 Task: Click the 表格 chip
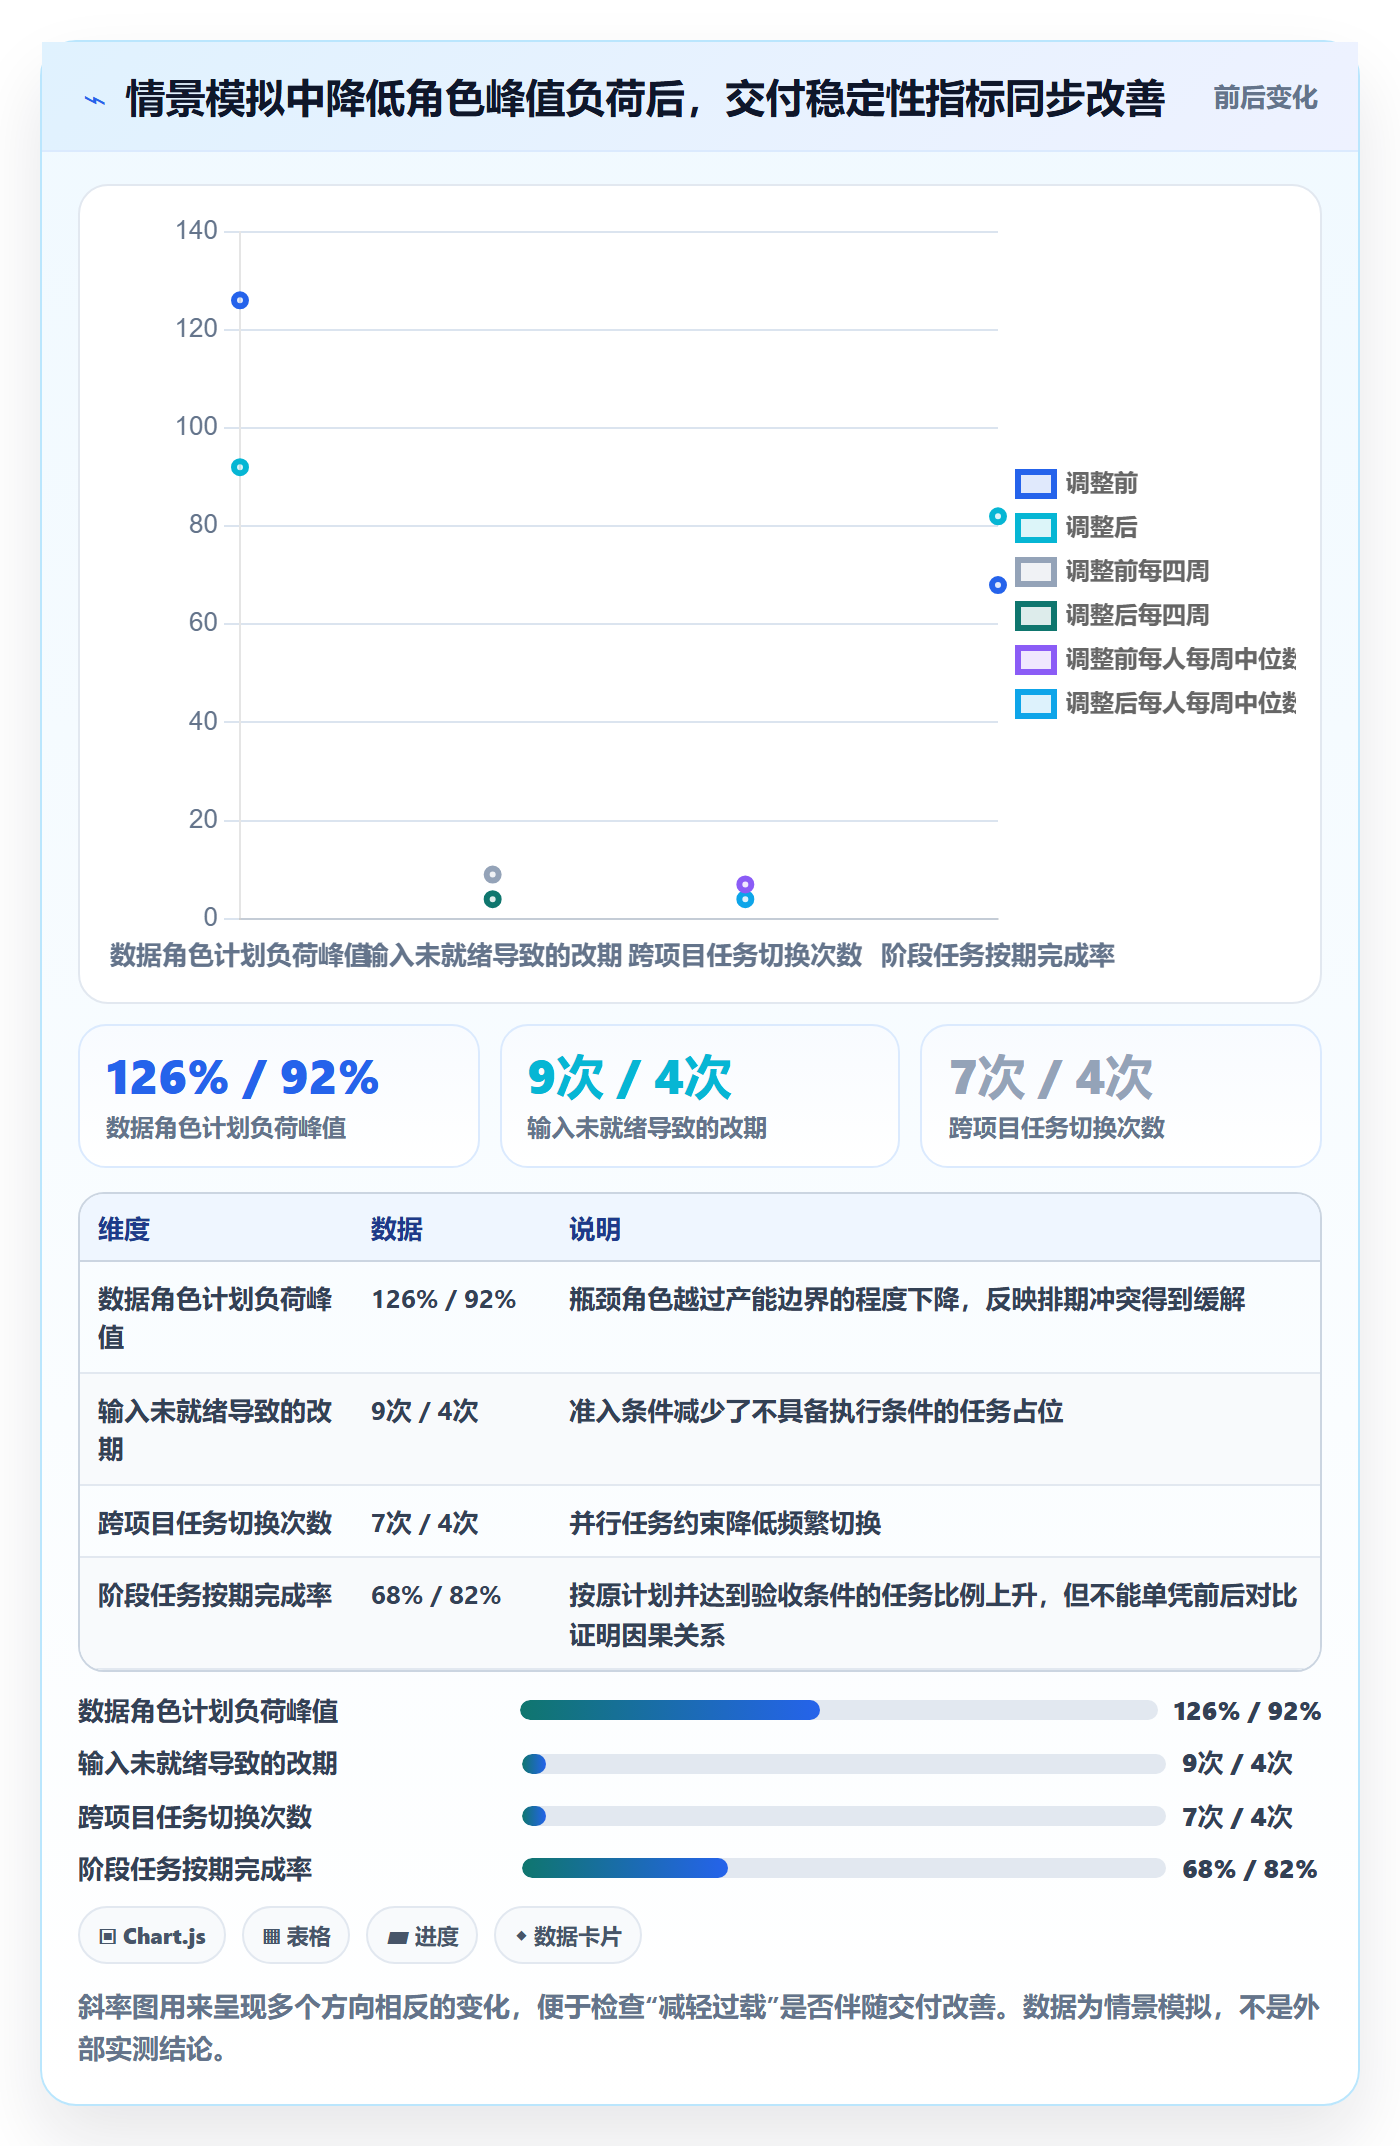tap(296, 1936)
